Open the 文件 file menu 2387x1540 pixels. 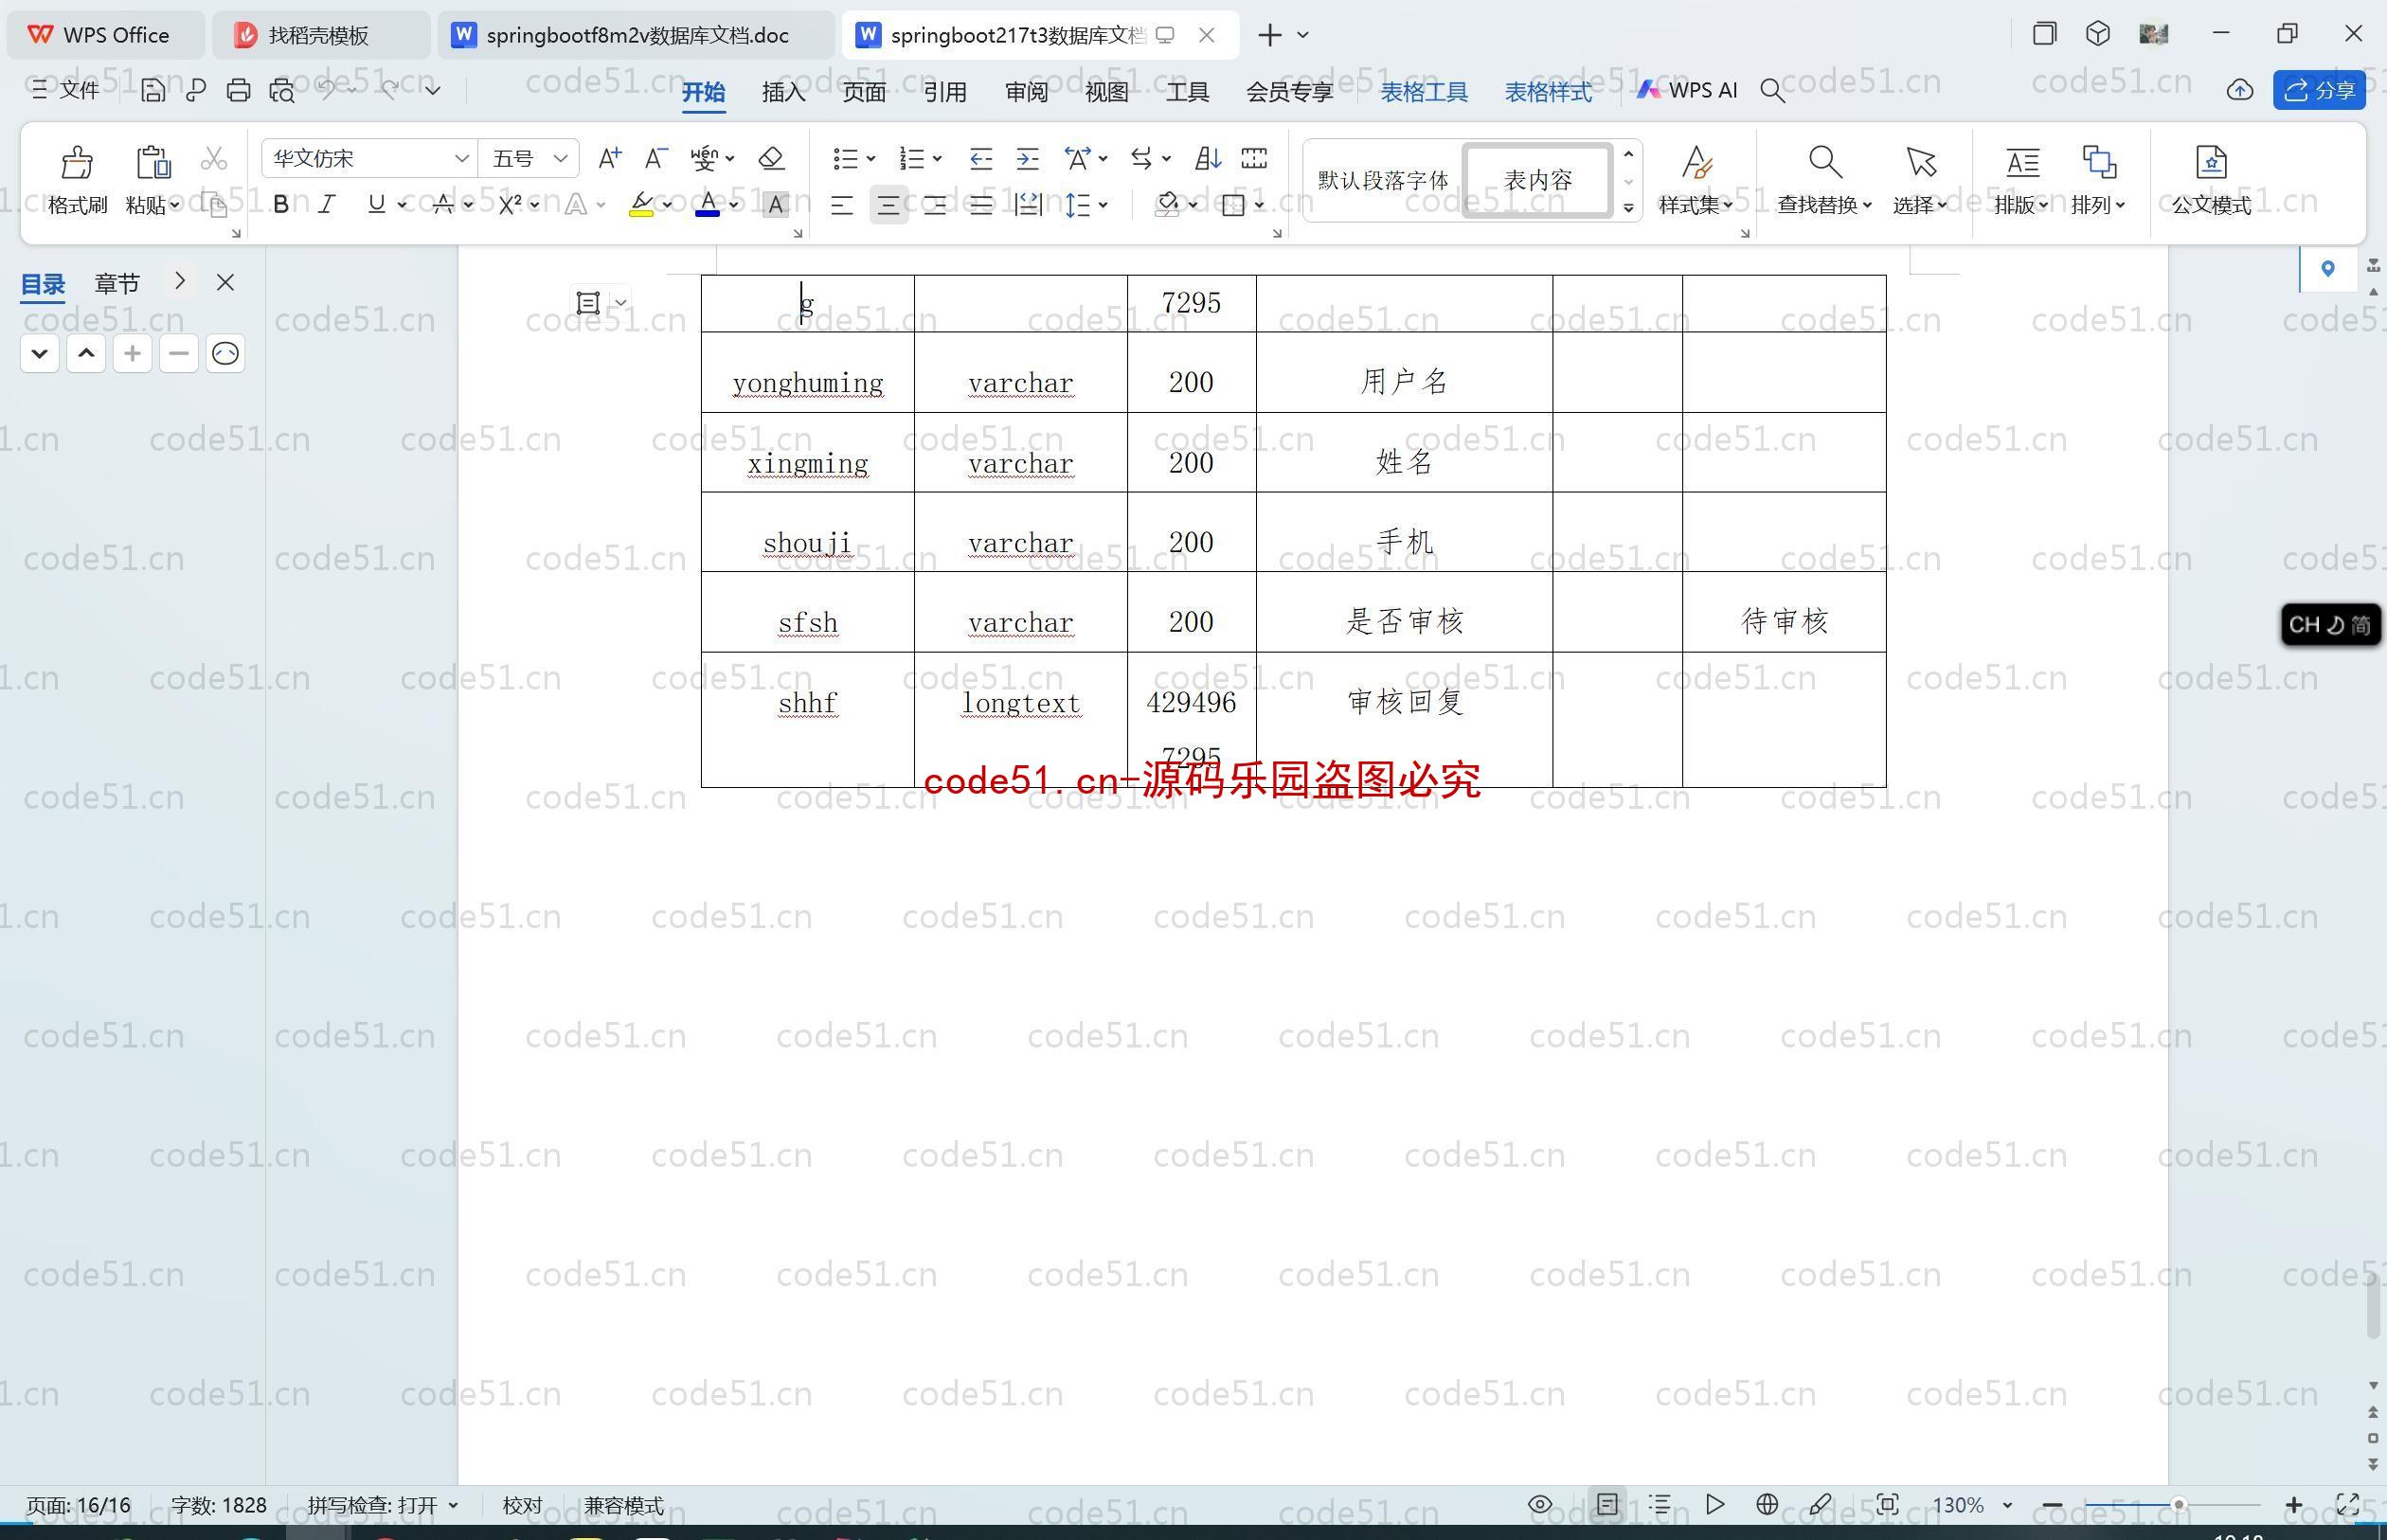(x=65, y=90)
